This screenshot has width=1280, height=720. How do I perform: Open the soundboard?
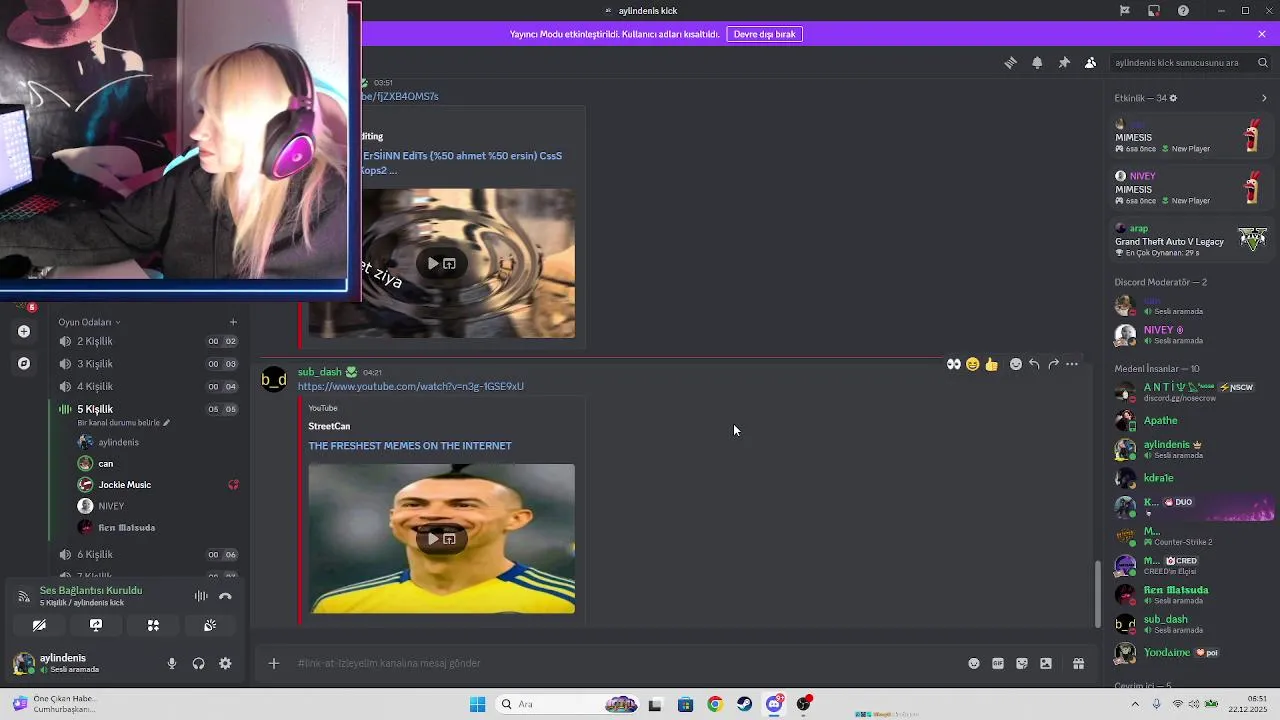pyautogui.click(x=210, y=625)
